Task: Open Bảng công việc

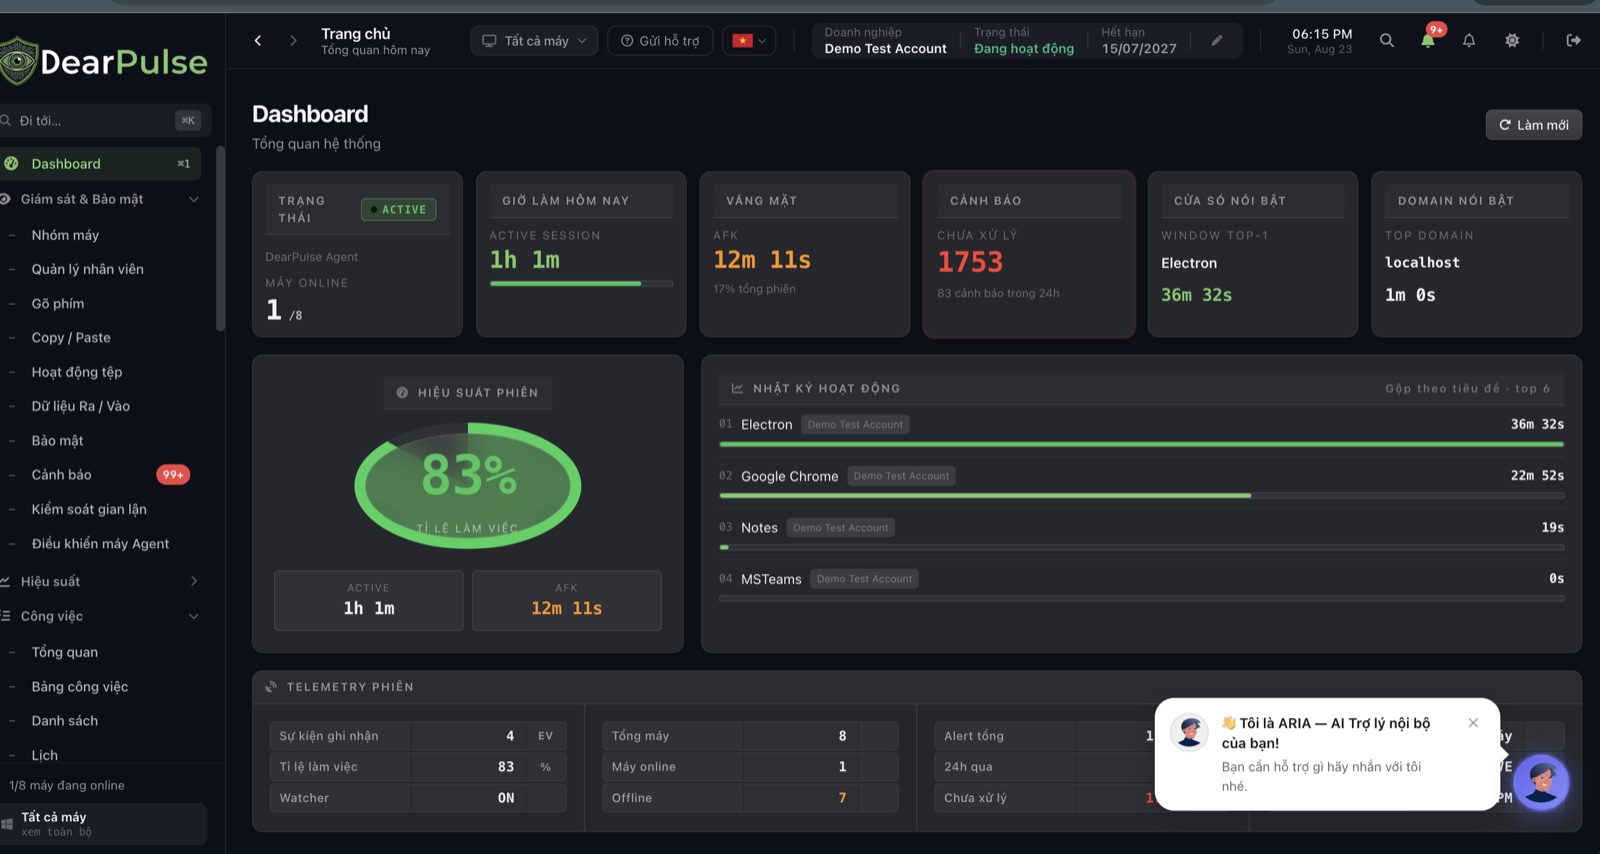Action: tap(79, 687)
